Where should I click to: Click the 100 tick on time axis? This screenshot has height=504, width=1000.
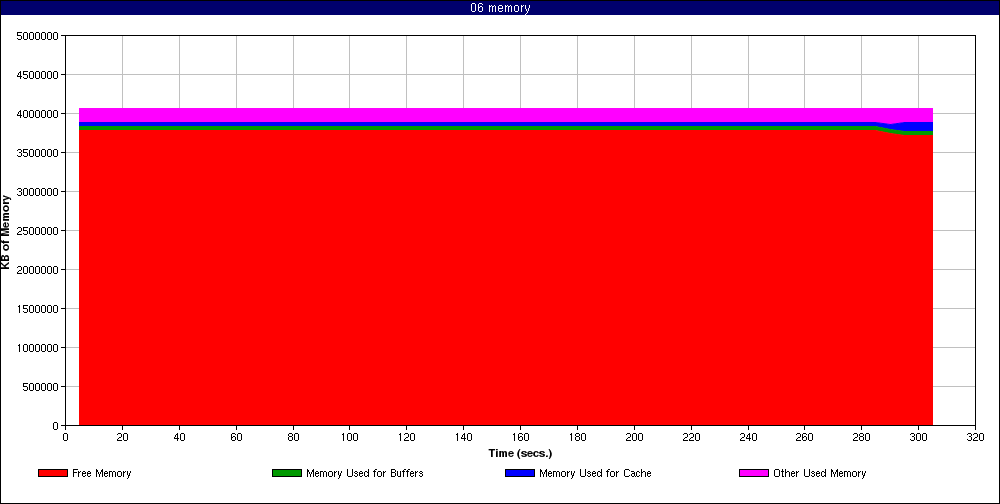click(x=349, y=438)
